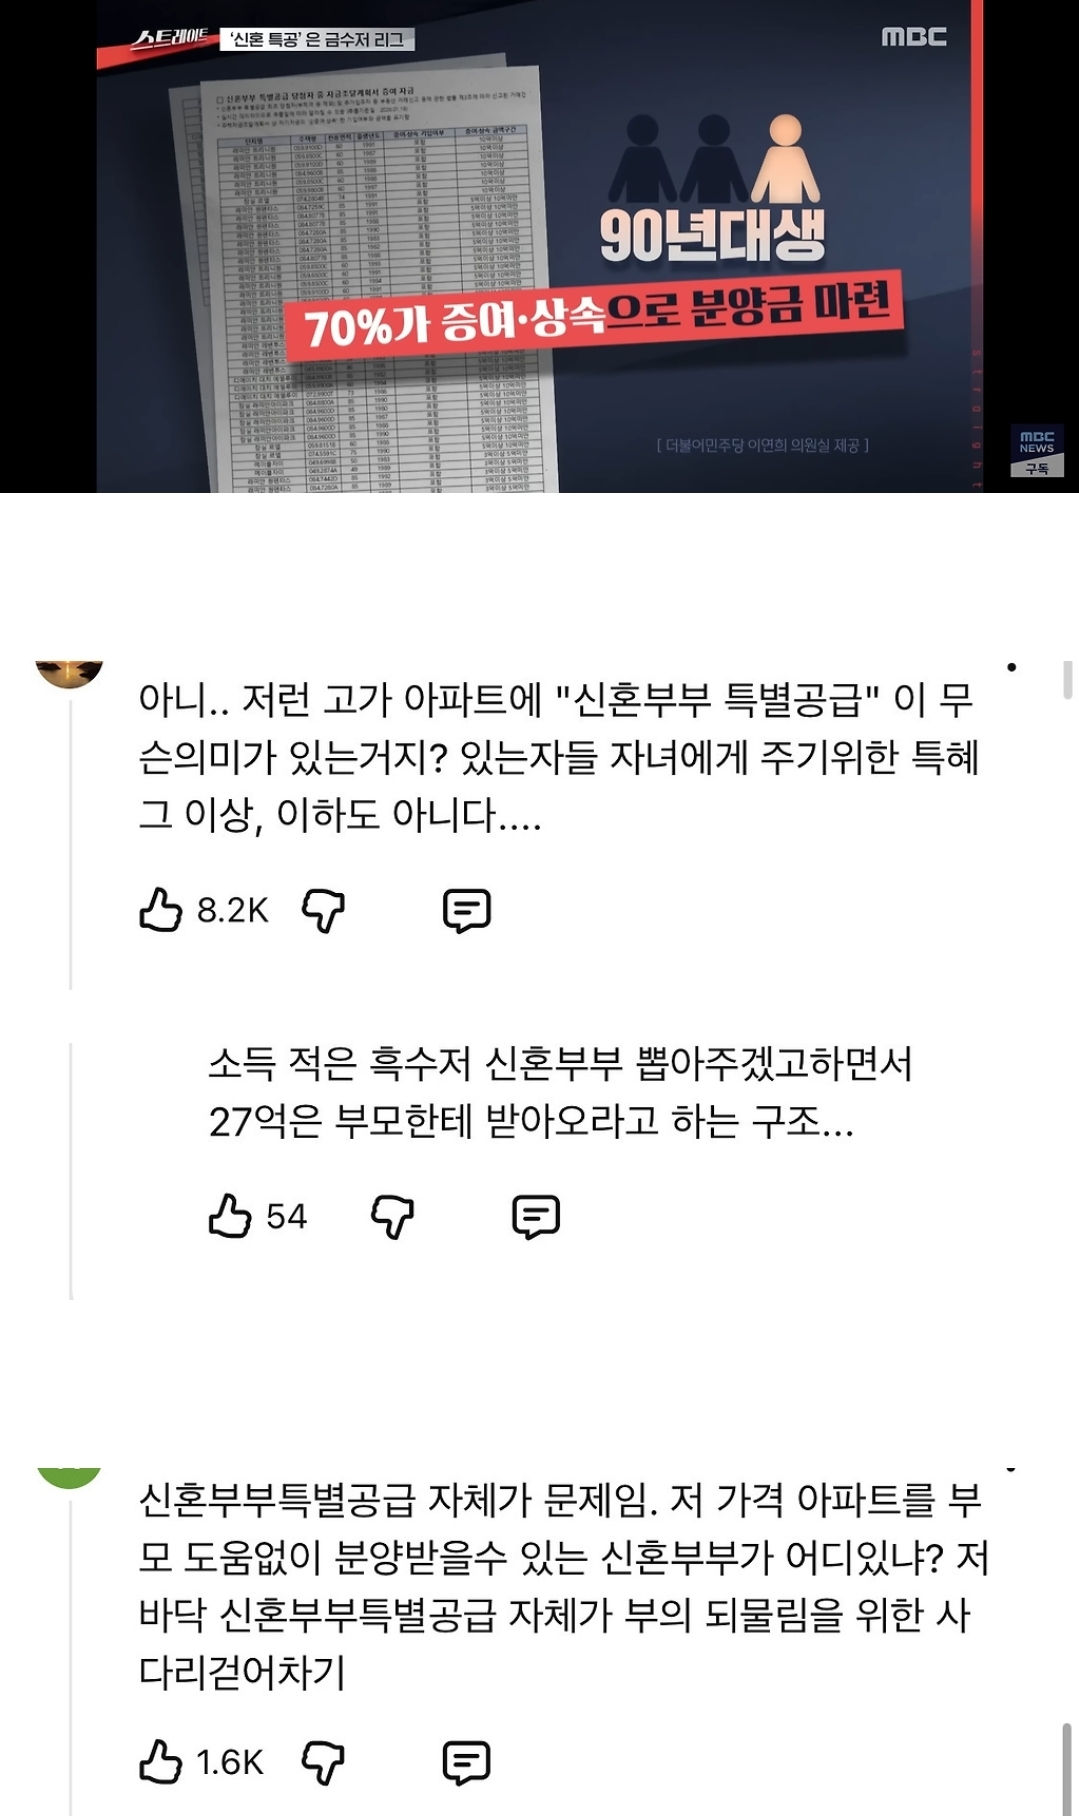Click the 스트레이트 program logo
This screenshot has height=1816, width=1079.
172,39
